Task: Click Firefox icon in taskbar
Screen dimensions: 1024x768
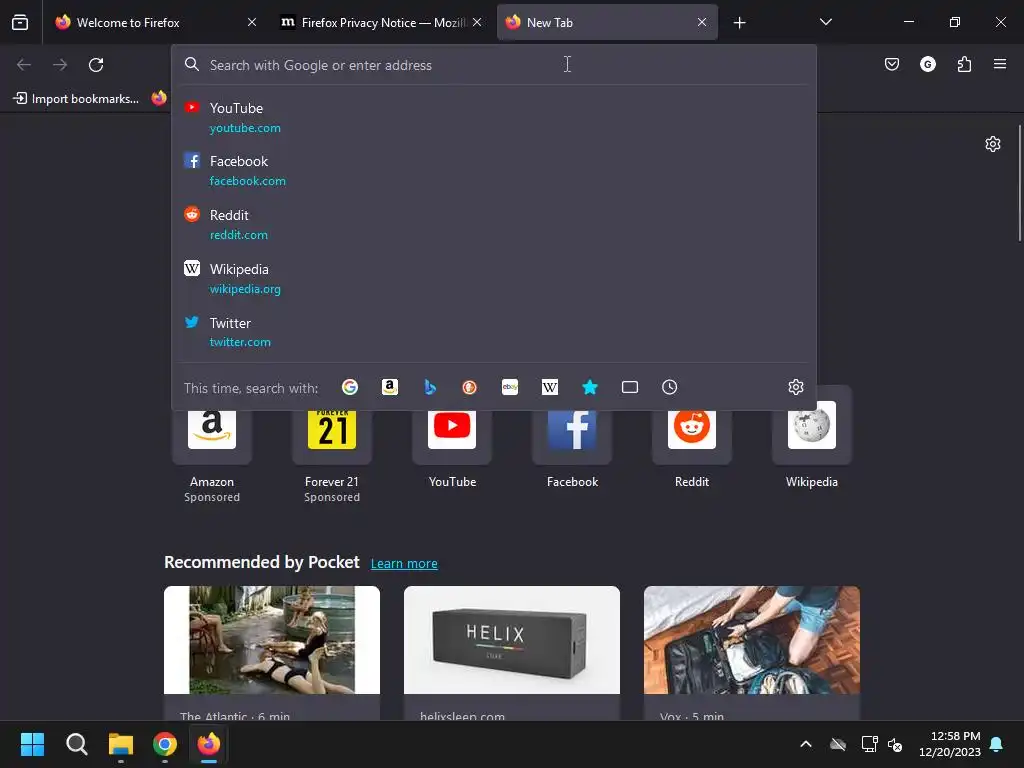Action: (209, 744)
